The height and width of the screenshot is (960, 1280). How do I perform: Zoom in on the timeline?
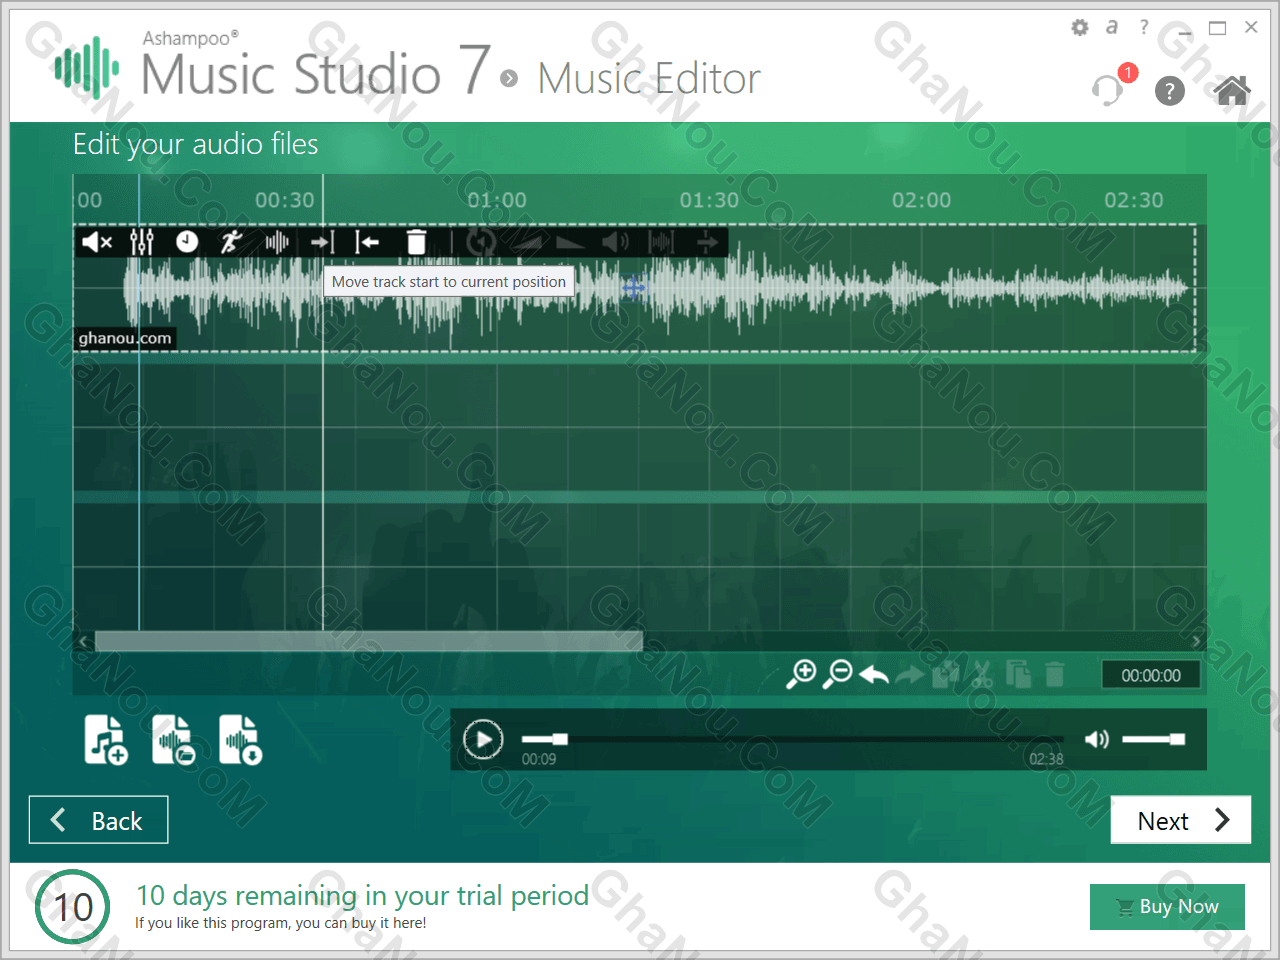(x=801, y=675)
